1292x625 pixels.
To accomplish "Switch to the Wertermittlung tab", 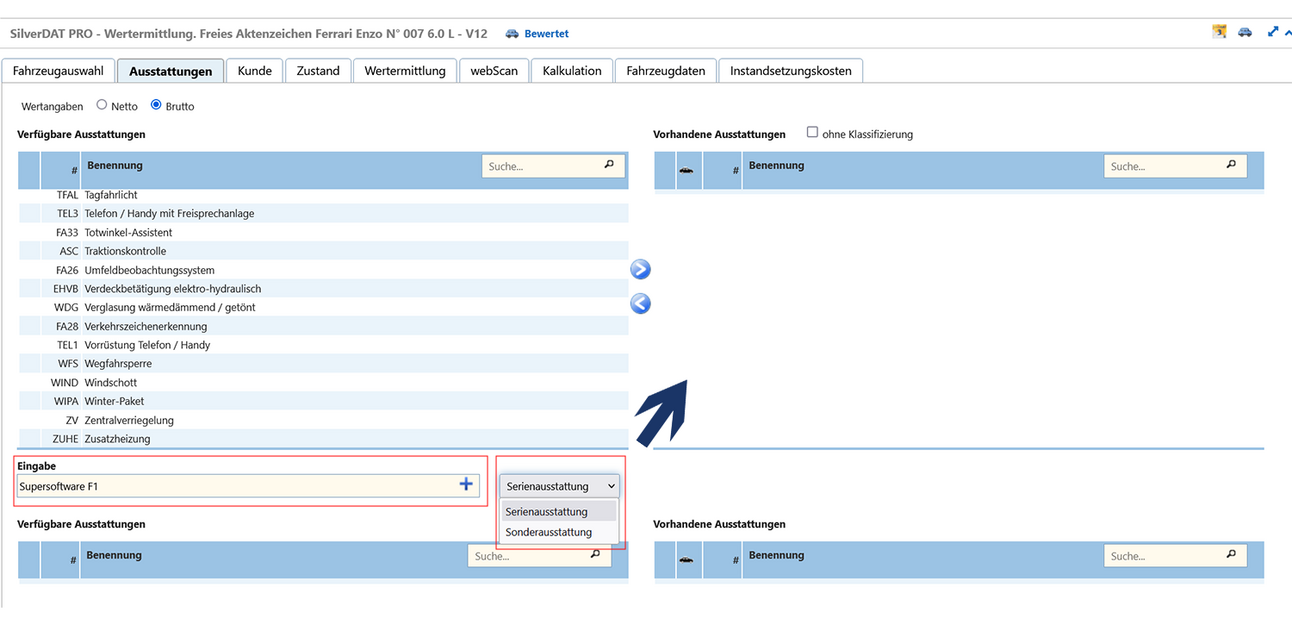I will [405, 71].
